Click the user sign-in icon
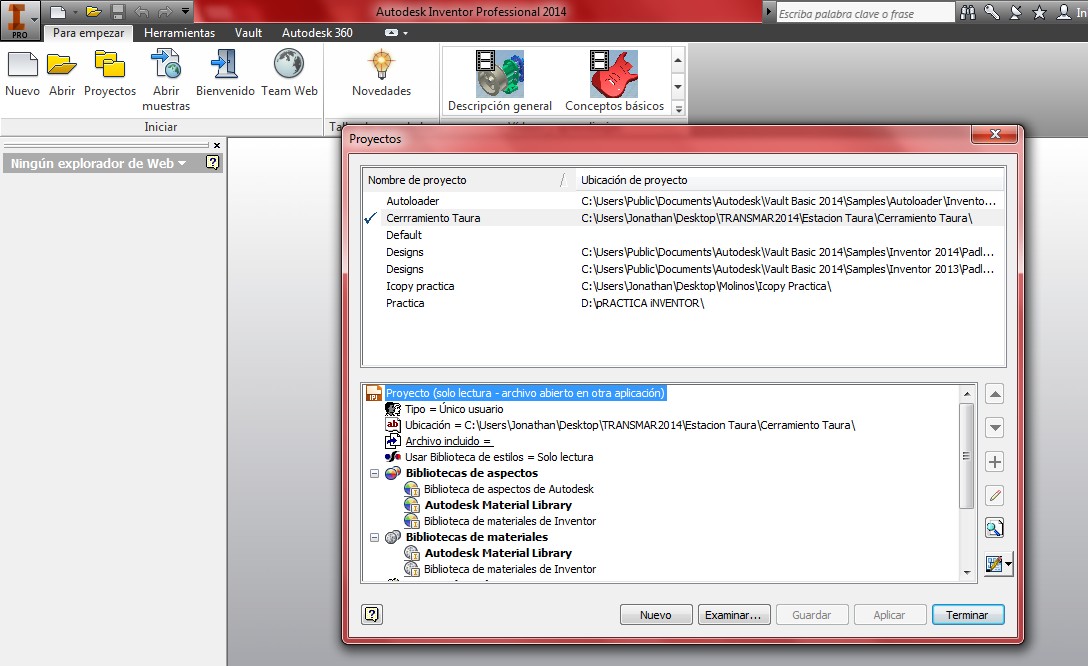 (x=1063, y=12)
